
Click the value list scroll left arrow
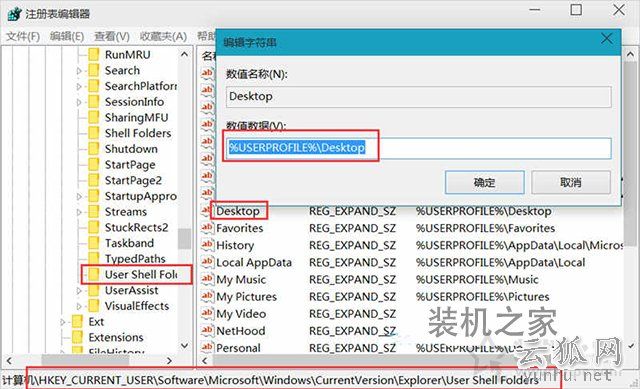coord(205,360)
